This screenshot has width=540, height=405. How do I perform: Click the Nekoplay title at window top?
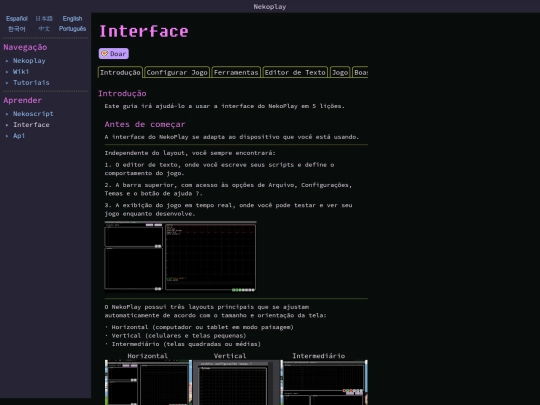pyautogui.click(x=270, y=7)
